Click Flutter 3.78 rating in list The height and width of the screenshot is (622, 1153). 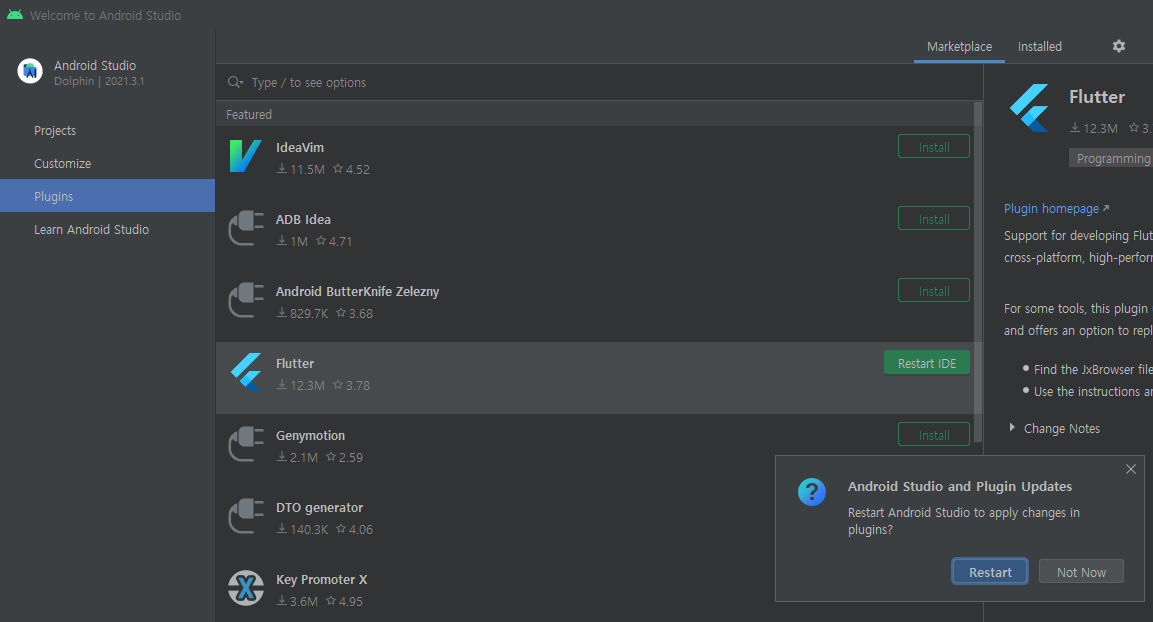[351, 385]
